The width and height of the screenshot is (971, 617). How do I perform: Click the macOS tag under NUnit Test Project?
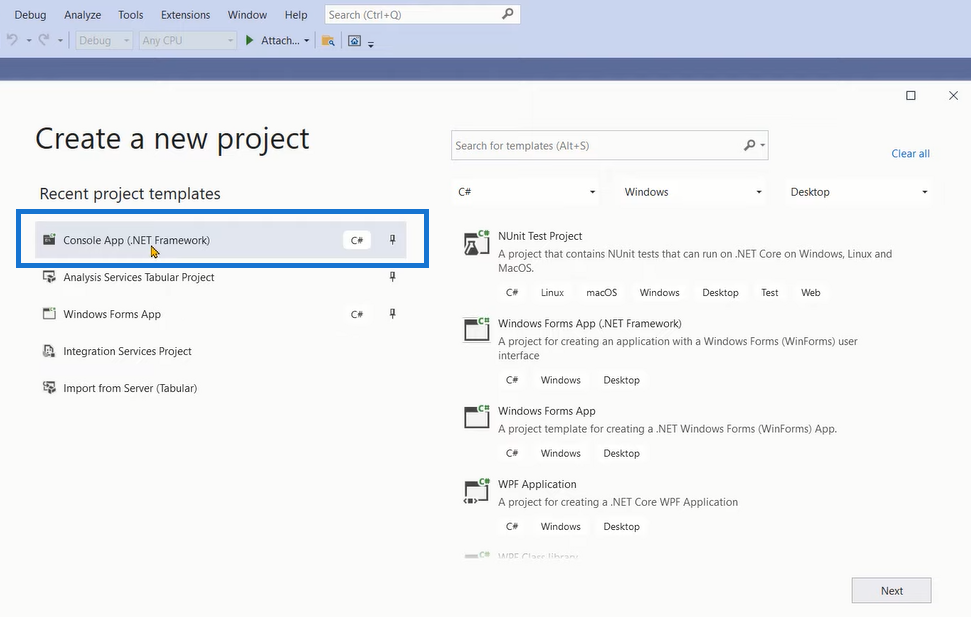coord(602,292)
